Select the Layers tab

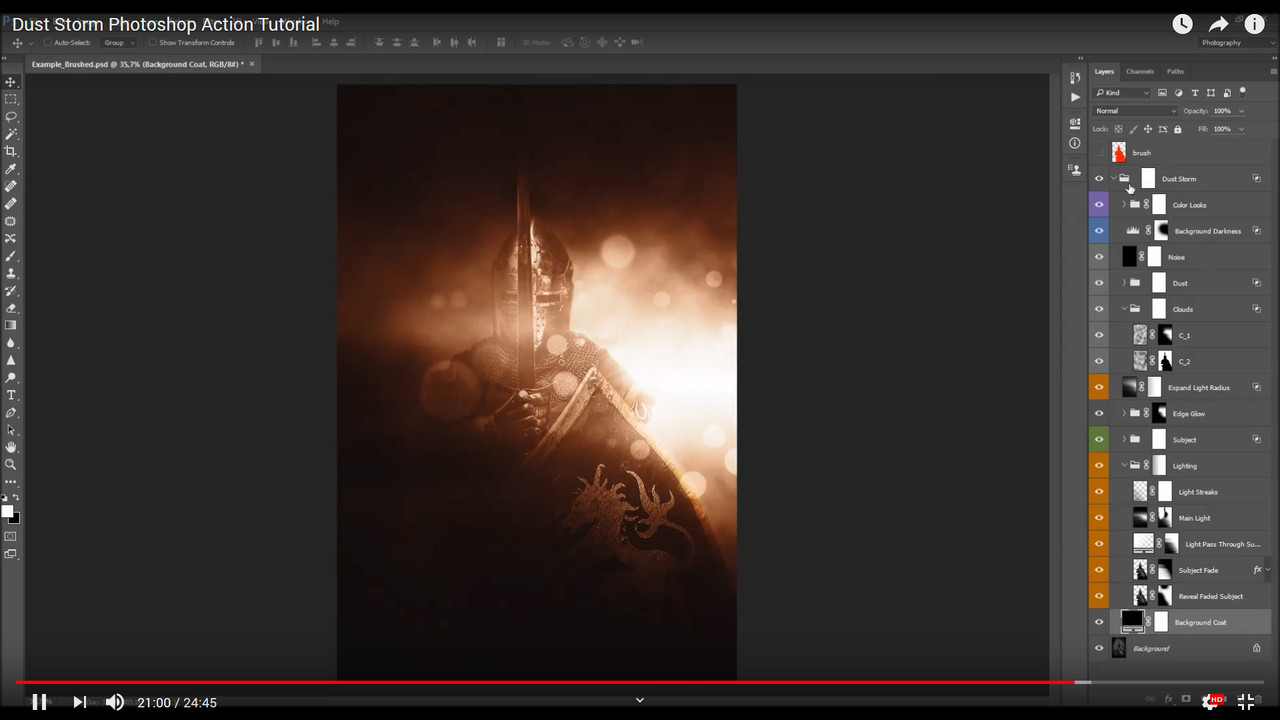tap(1104, 72)
